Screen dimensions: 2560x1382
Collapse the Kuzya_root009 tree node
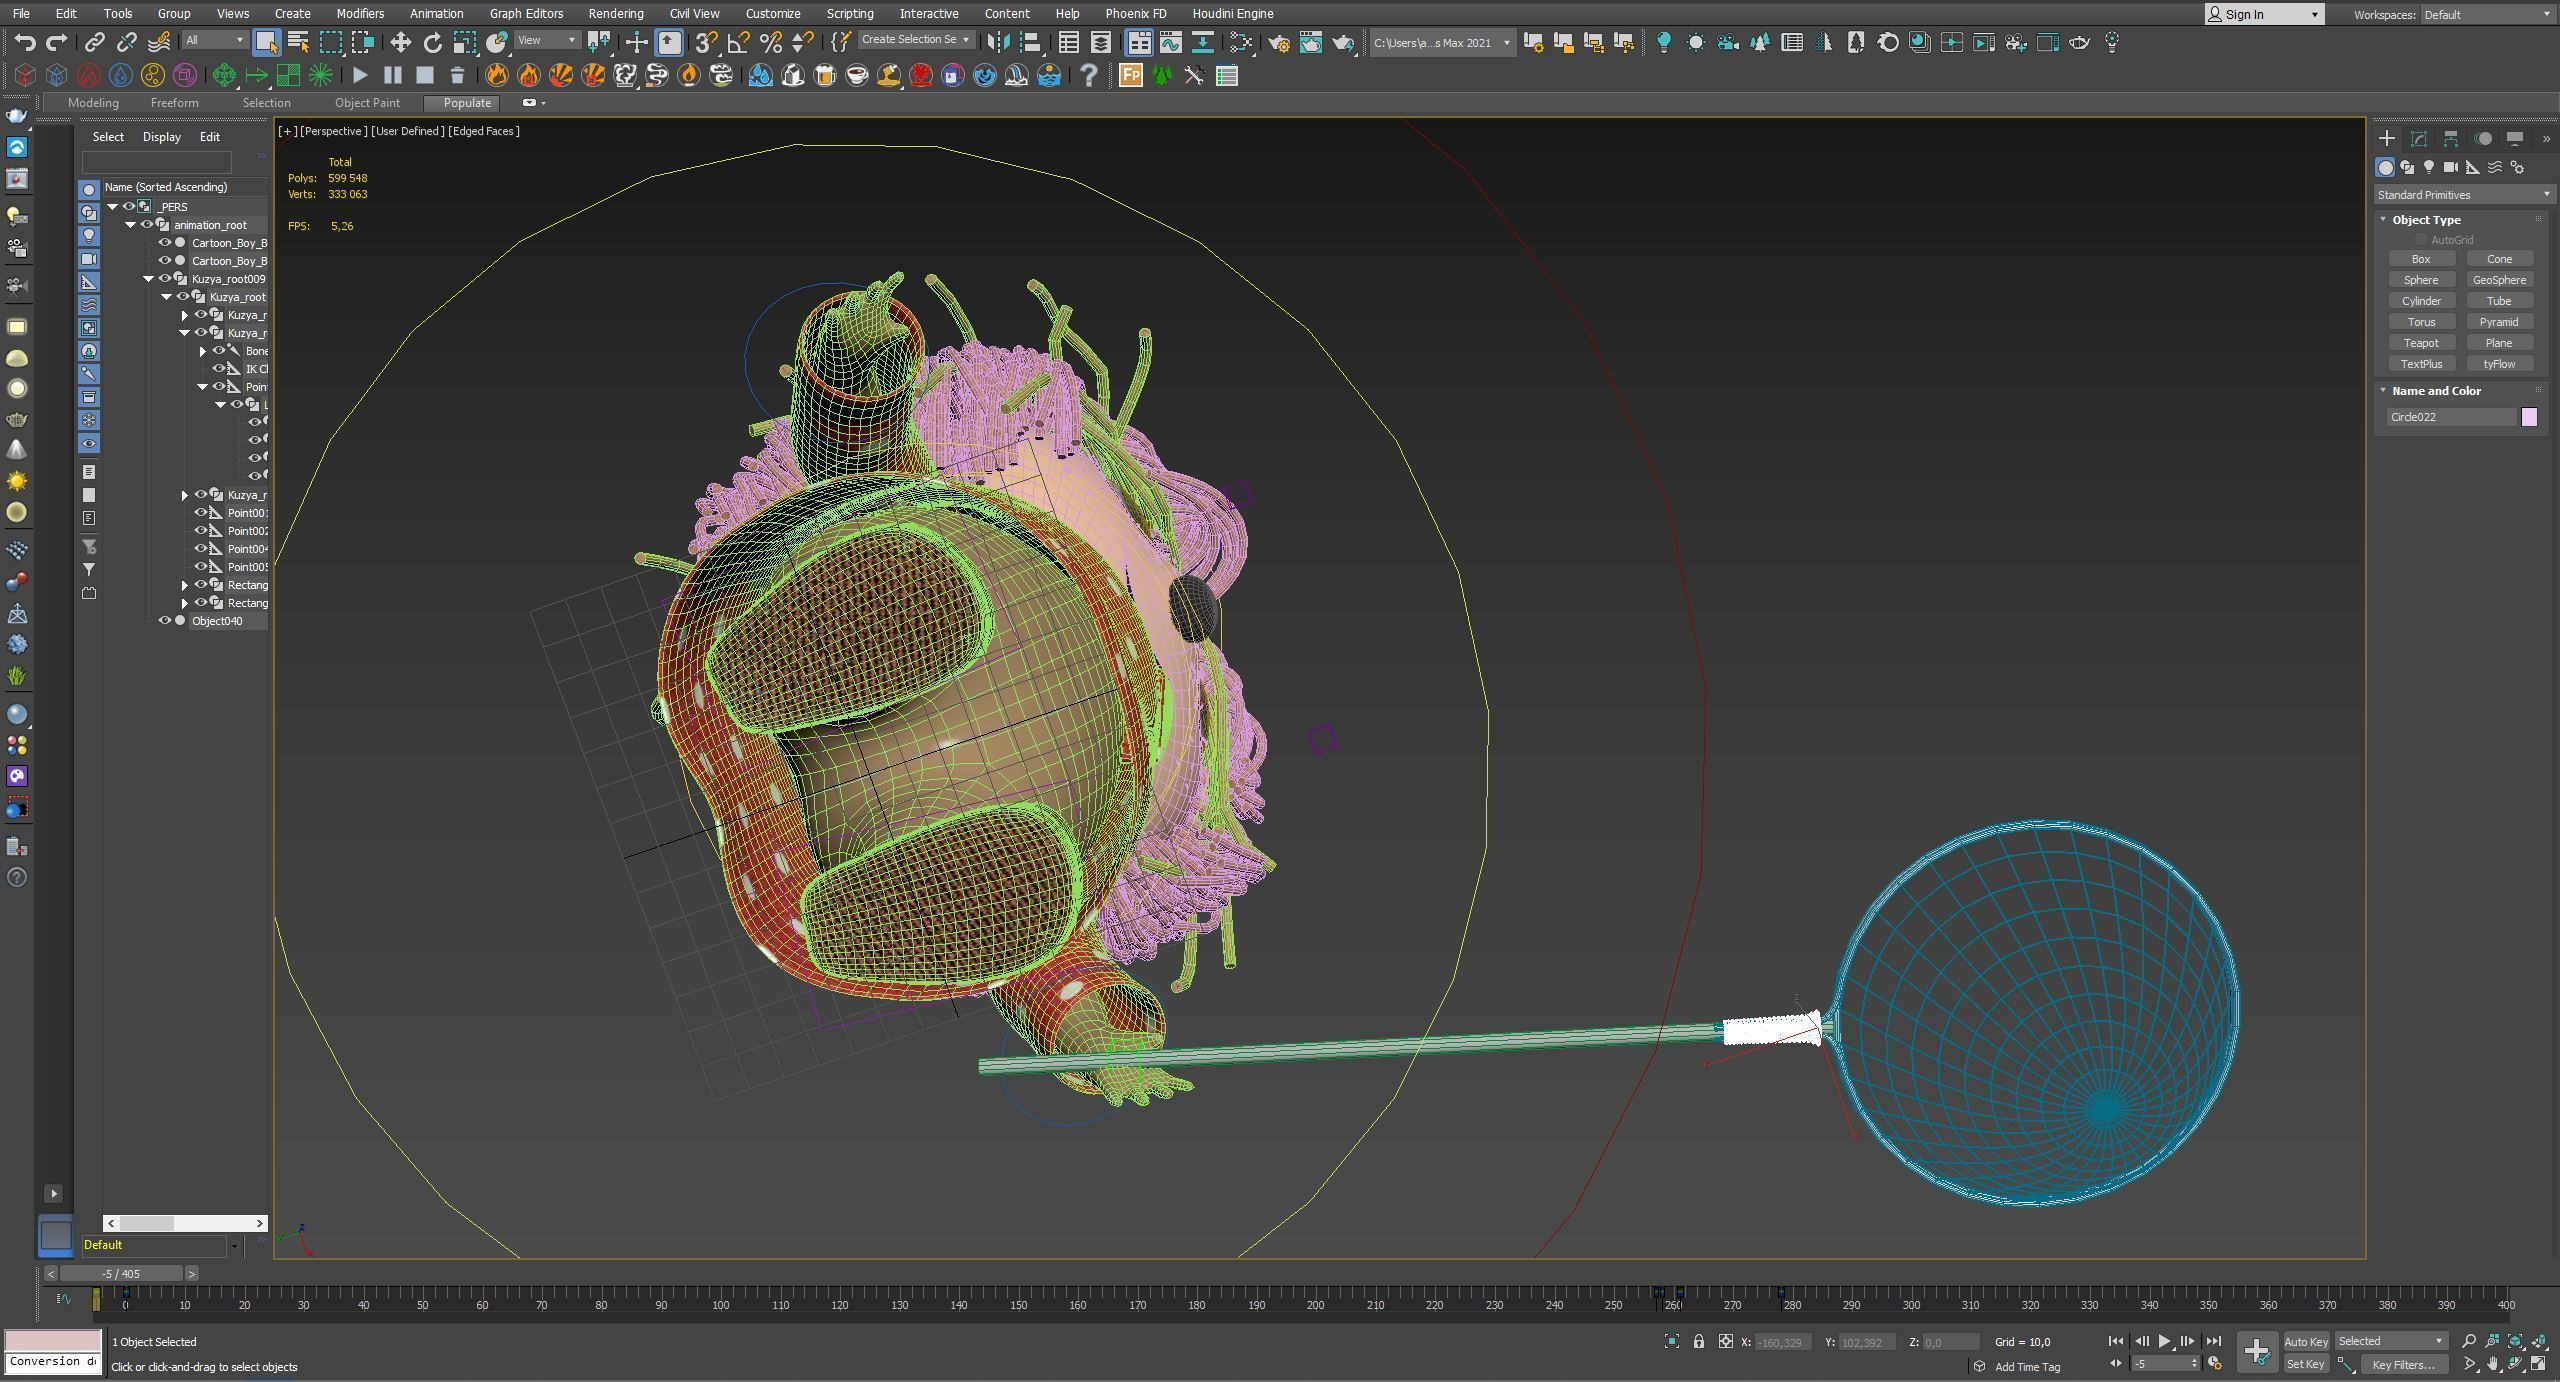point(149,278)
